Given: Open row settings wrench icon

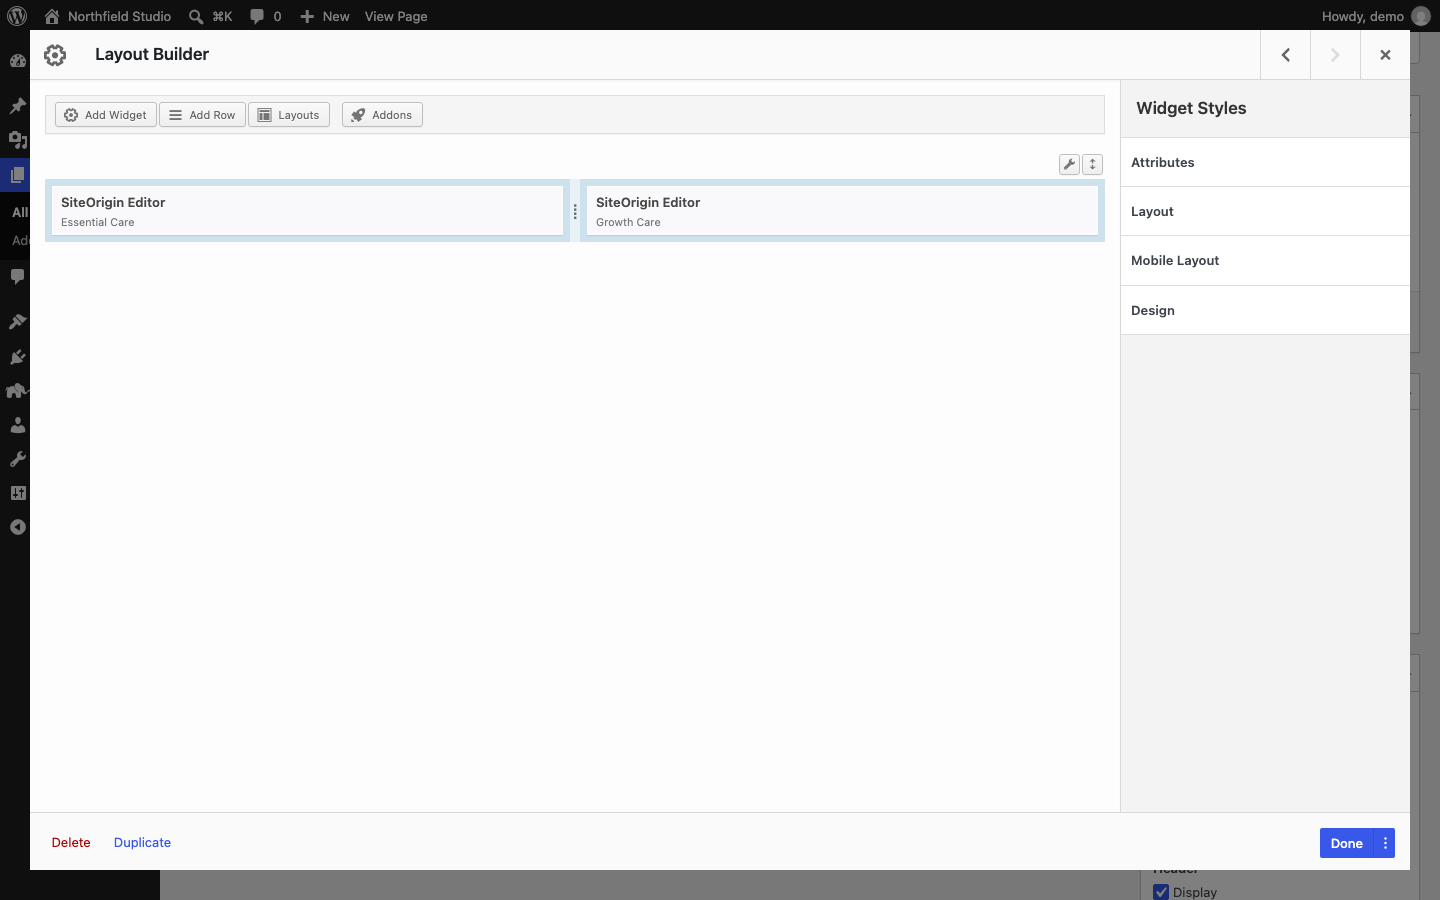Looking at the screenshot, I should 1069,165.
